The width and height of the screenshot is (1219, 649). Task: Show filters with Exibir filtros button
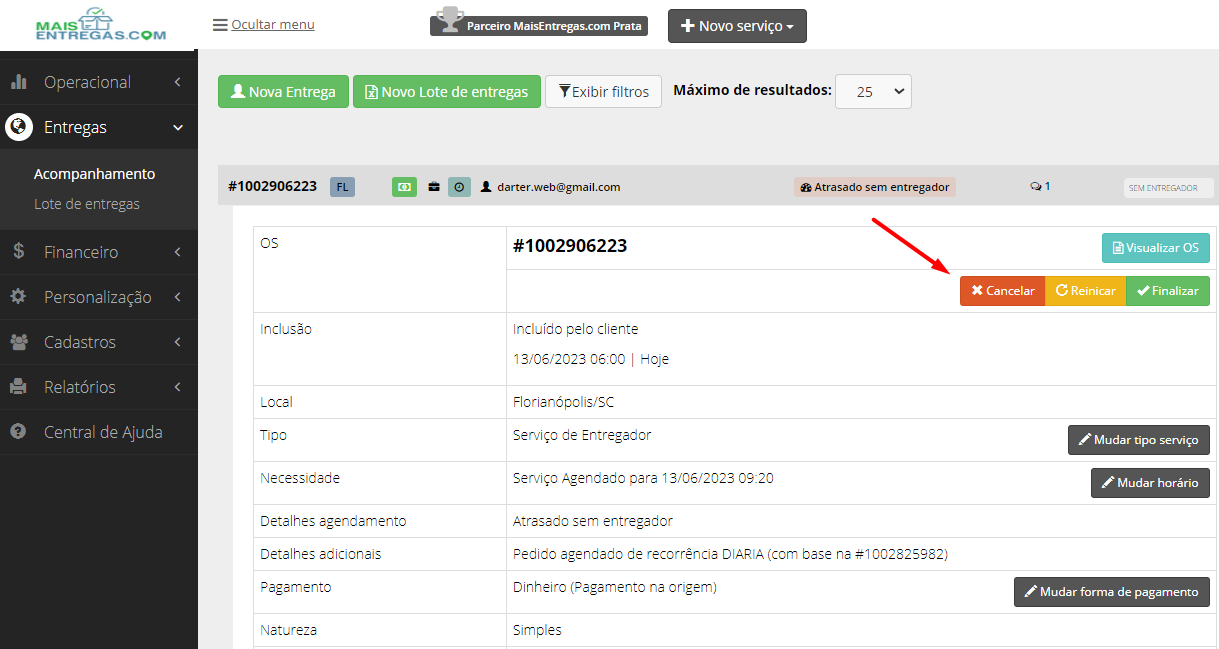click(603, 91)
